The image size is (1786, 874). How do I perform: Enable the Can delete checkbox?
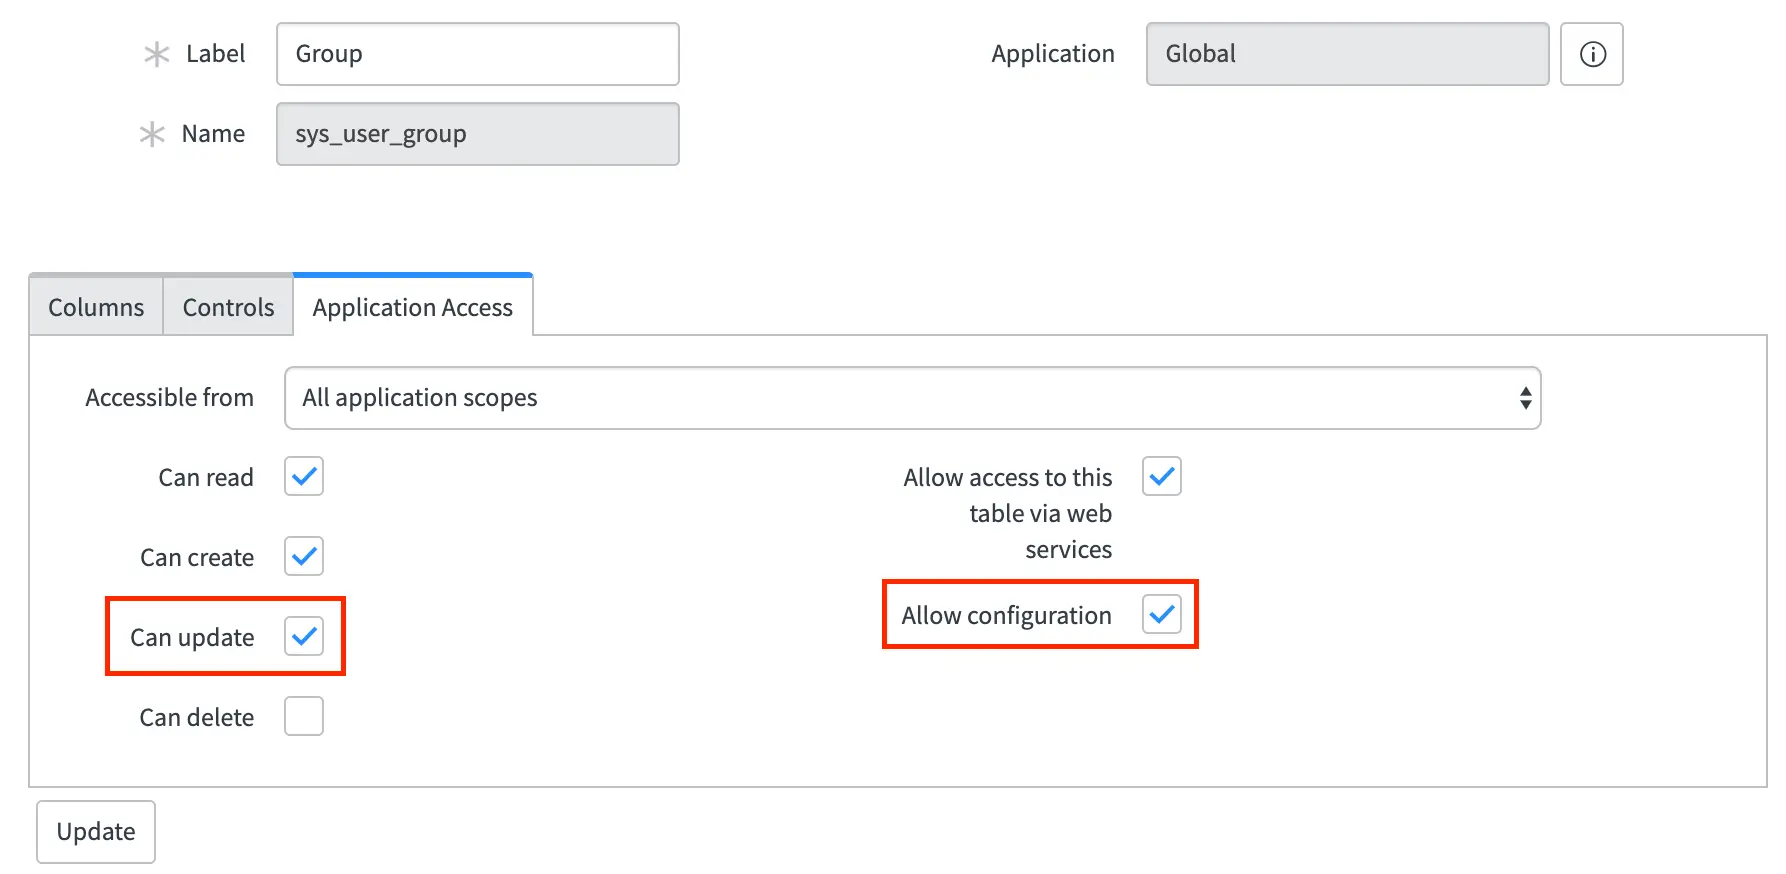[x=304, y=716]
